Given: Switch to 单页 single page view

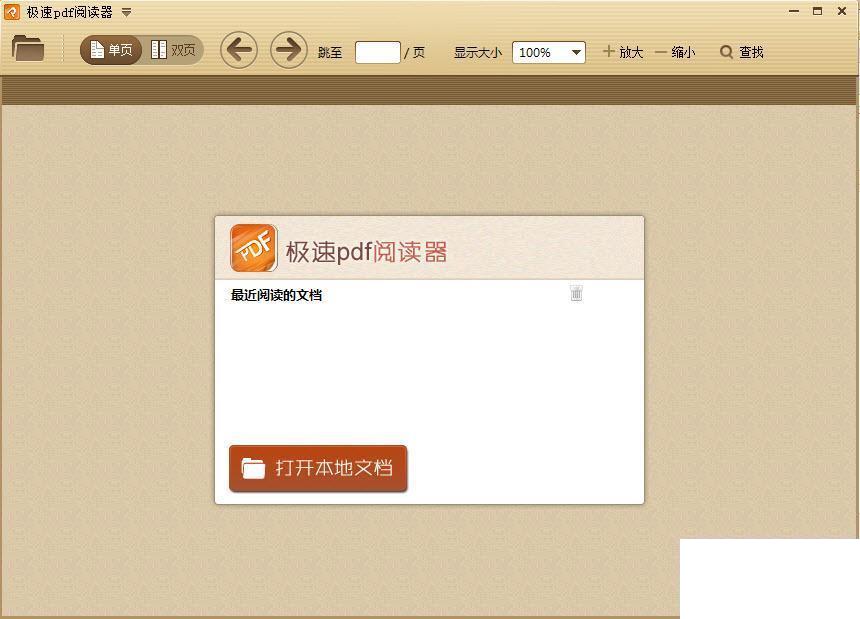Looking at the screenshot, I should [111, 50].
